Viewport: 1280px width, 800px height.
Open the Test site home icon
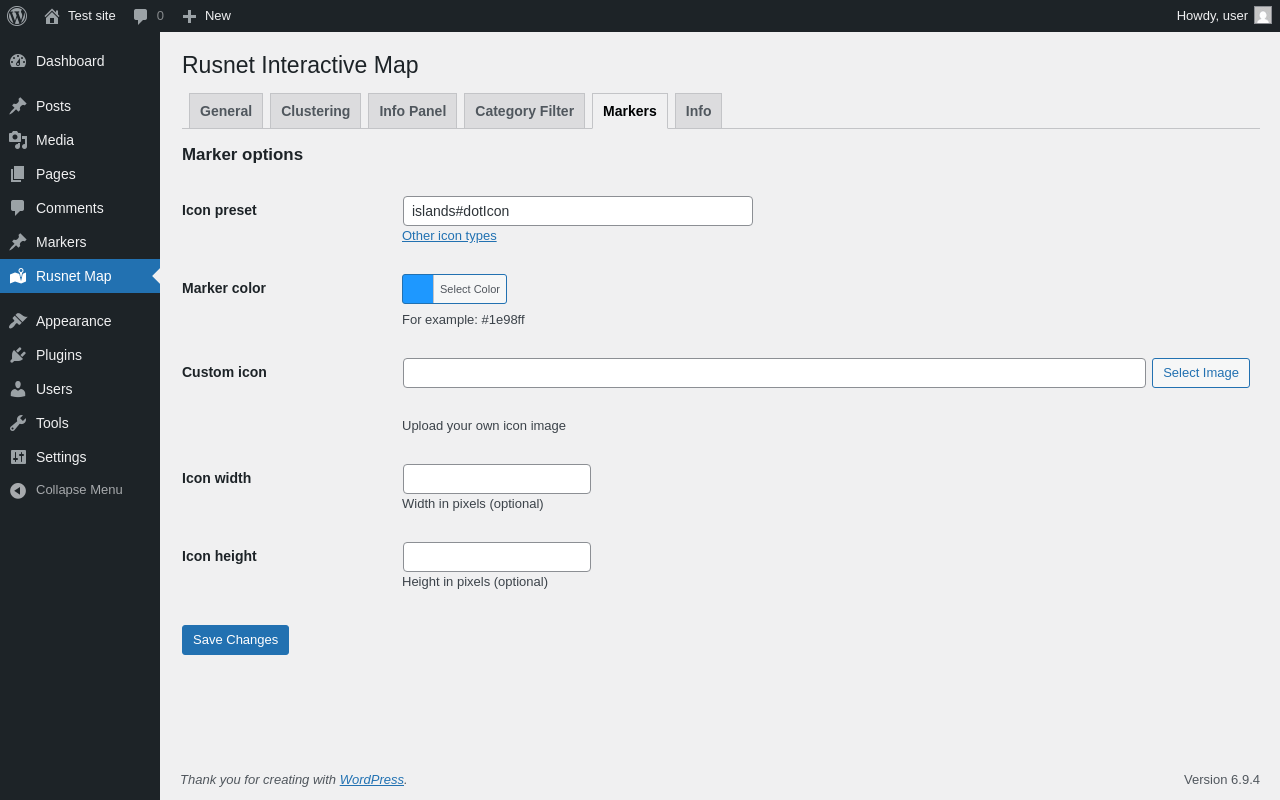pos(52,16)
